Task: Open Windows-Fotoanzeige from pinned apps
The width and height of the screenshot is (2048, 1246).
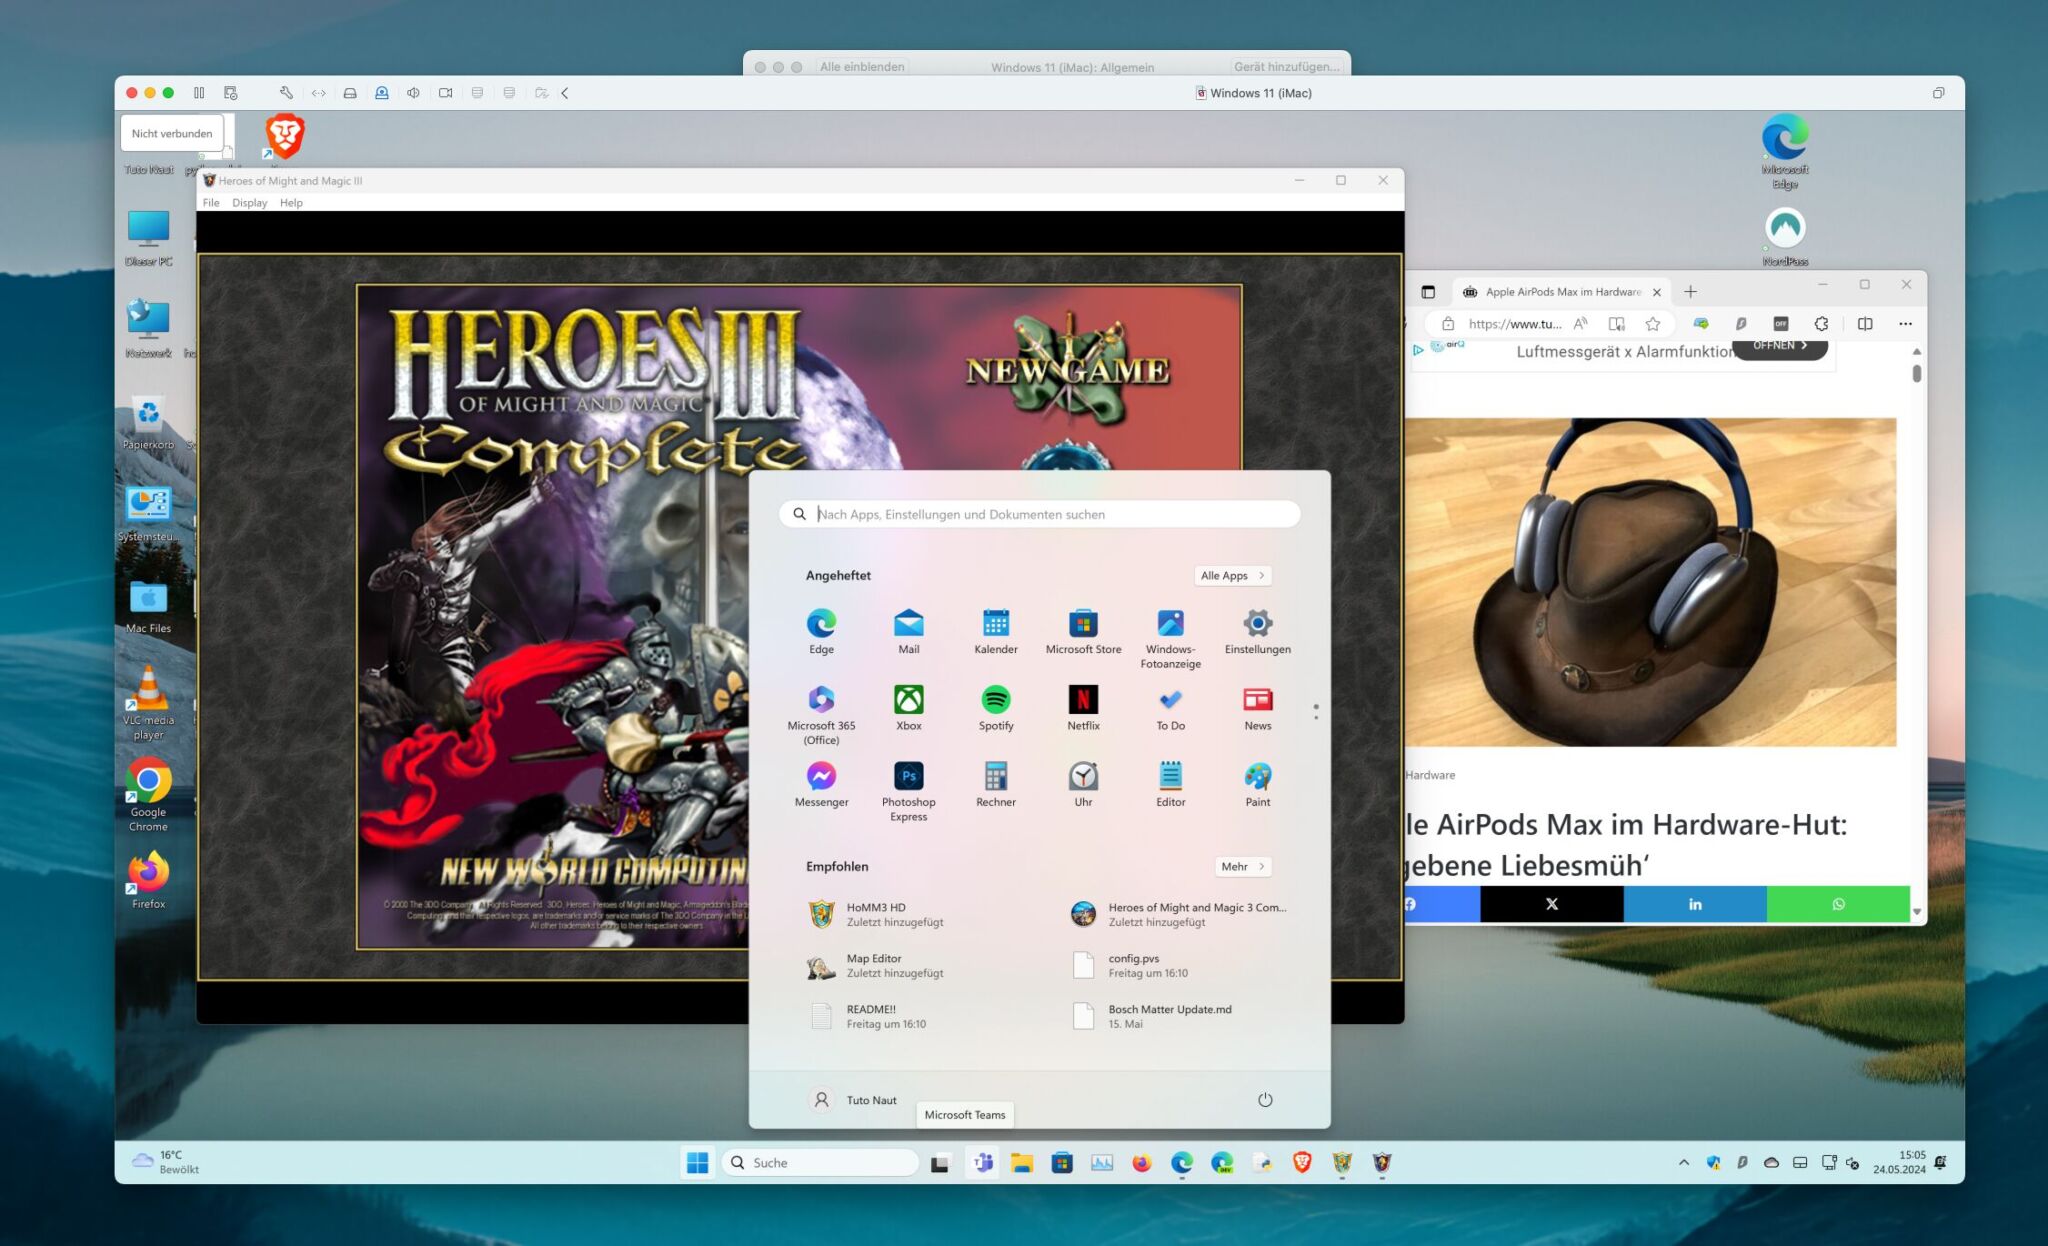Action: [1170, 638]
